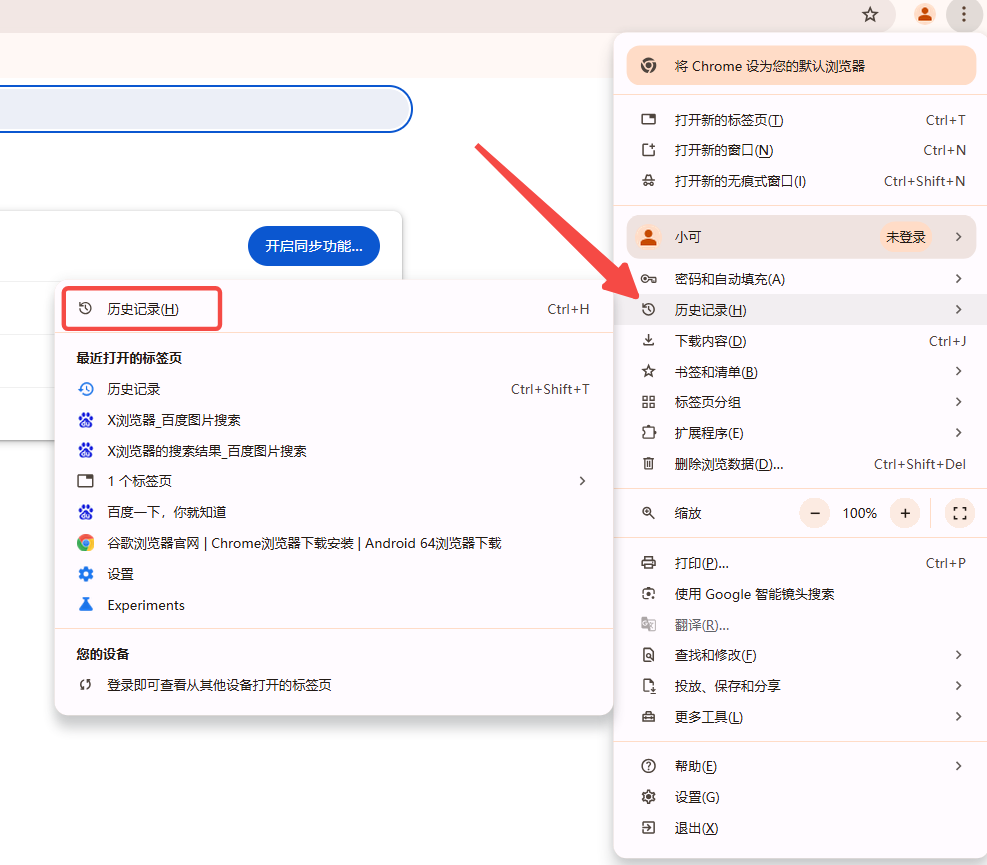987x865 pixels.
Task: Click the 100% zoom level value
Action: [x=859, y=513]
